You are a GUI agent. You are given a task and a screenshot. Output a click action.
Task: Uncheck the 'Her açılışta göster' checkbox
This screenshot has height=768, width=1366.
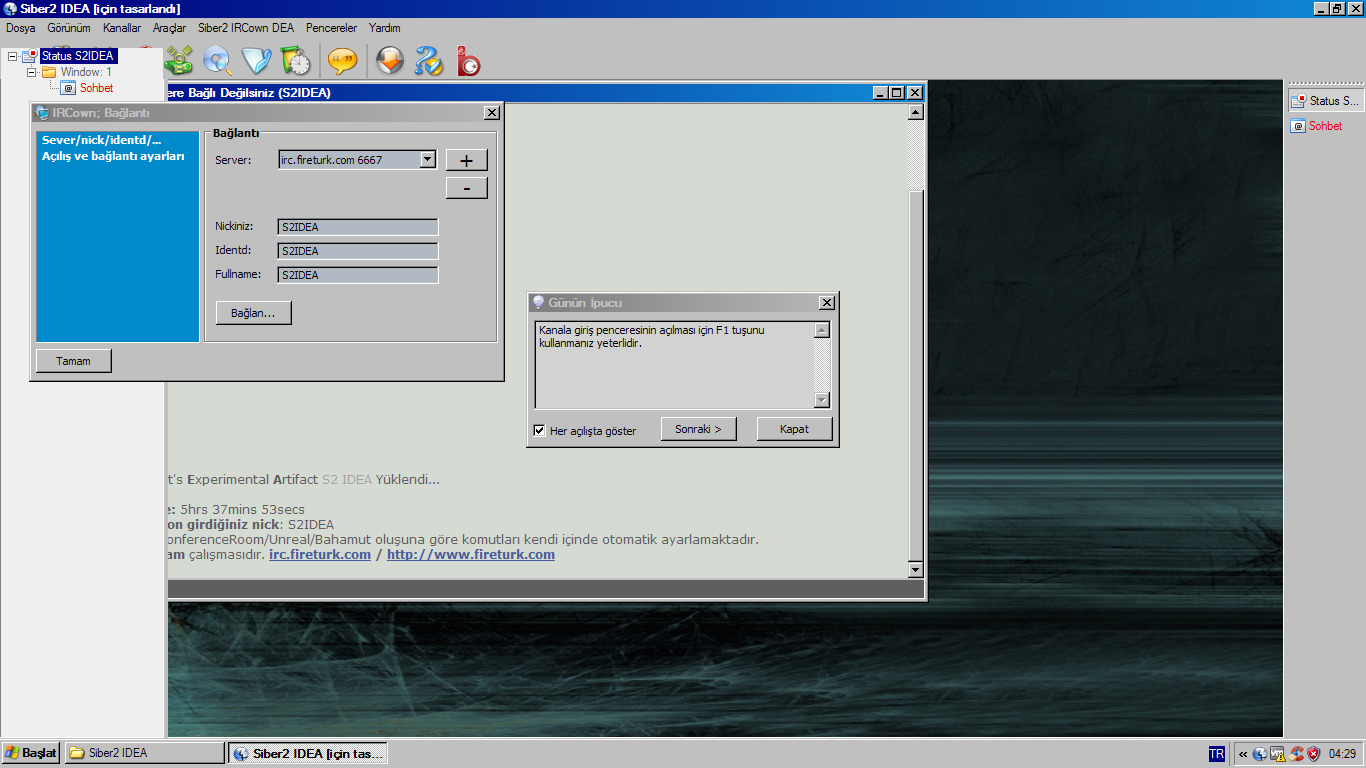(540, 431)
